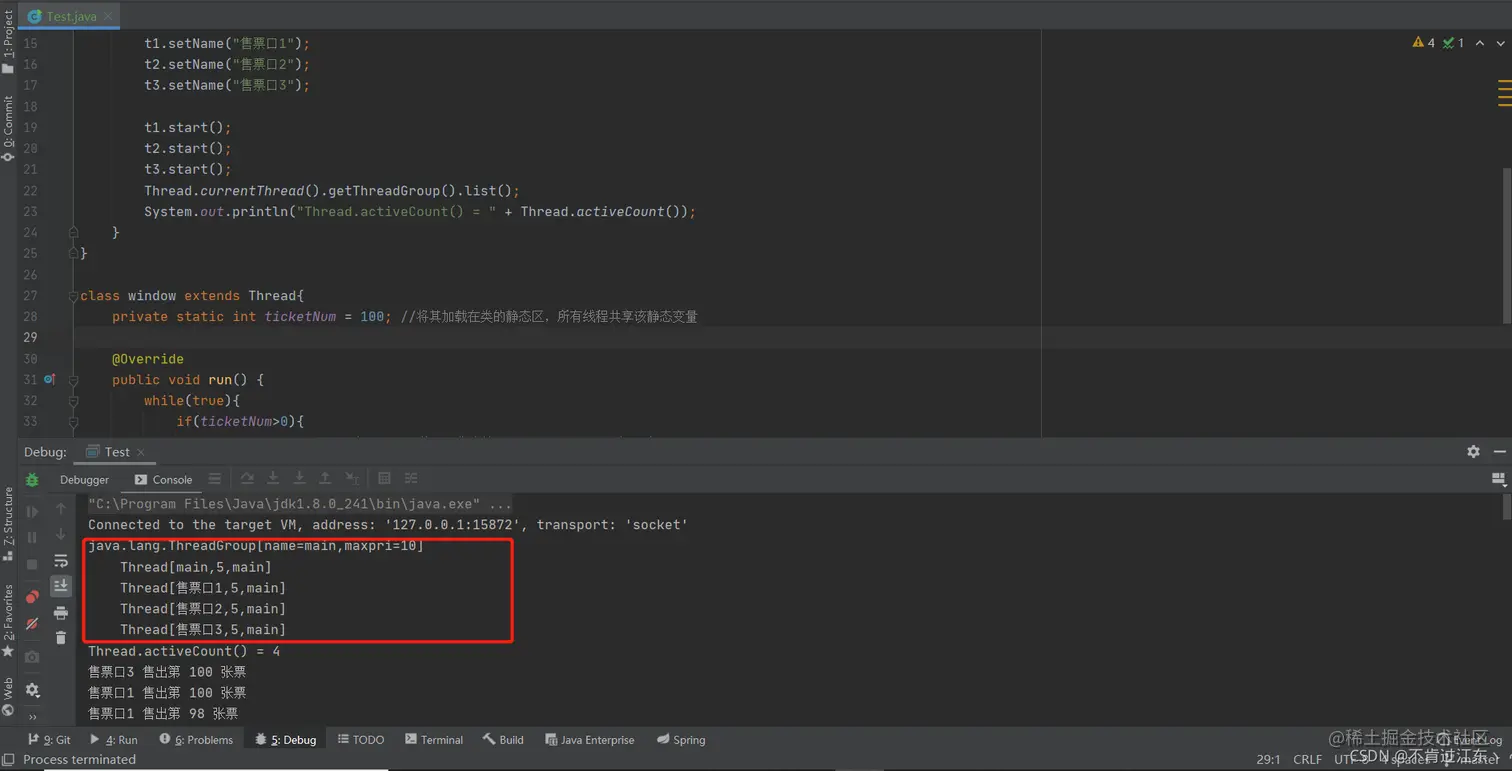Click the 4 warnings indicator
The height and width of the screenshot is (771, 1512).
(x=1423, y=43)
